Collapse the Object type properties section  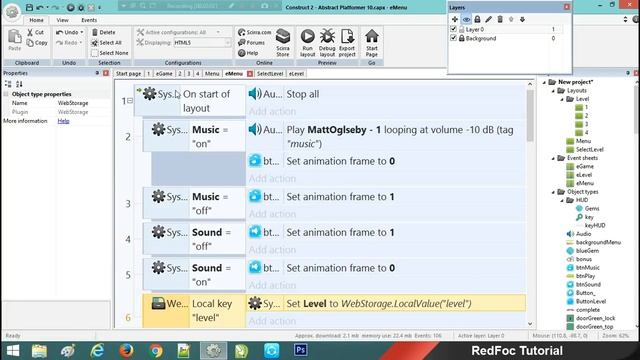coord(6,94)
